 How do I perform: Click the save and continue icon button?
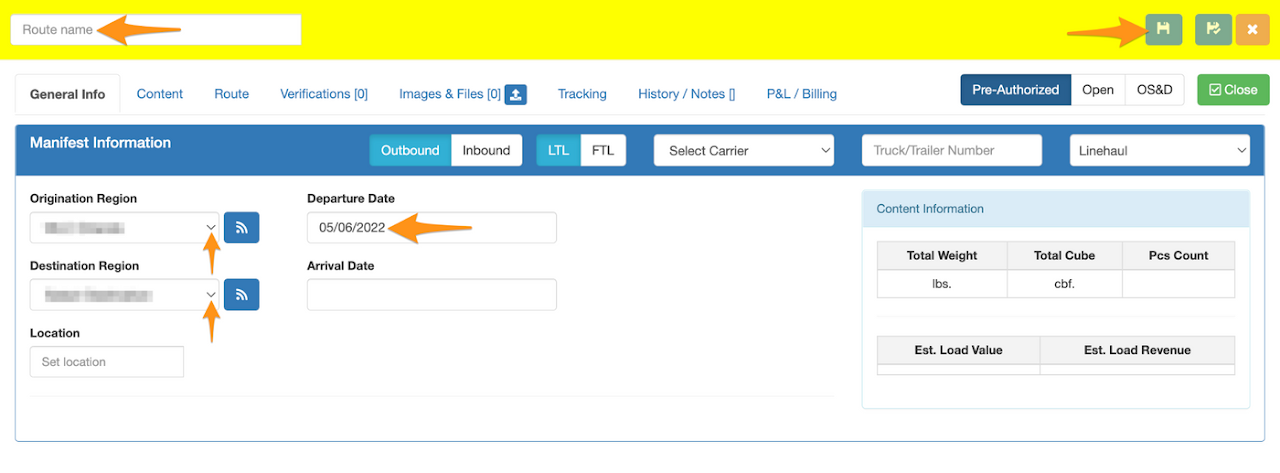click(1213, 29)
